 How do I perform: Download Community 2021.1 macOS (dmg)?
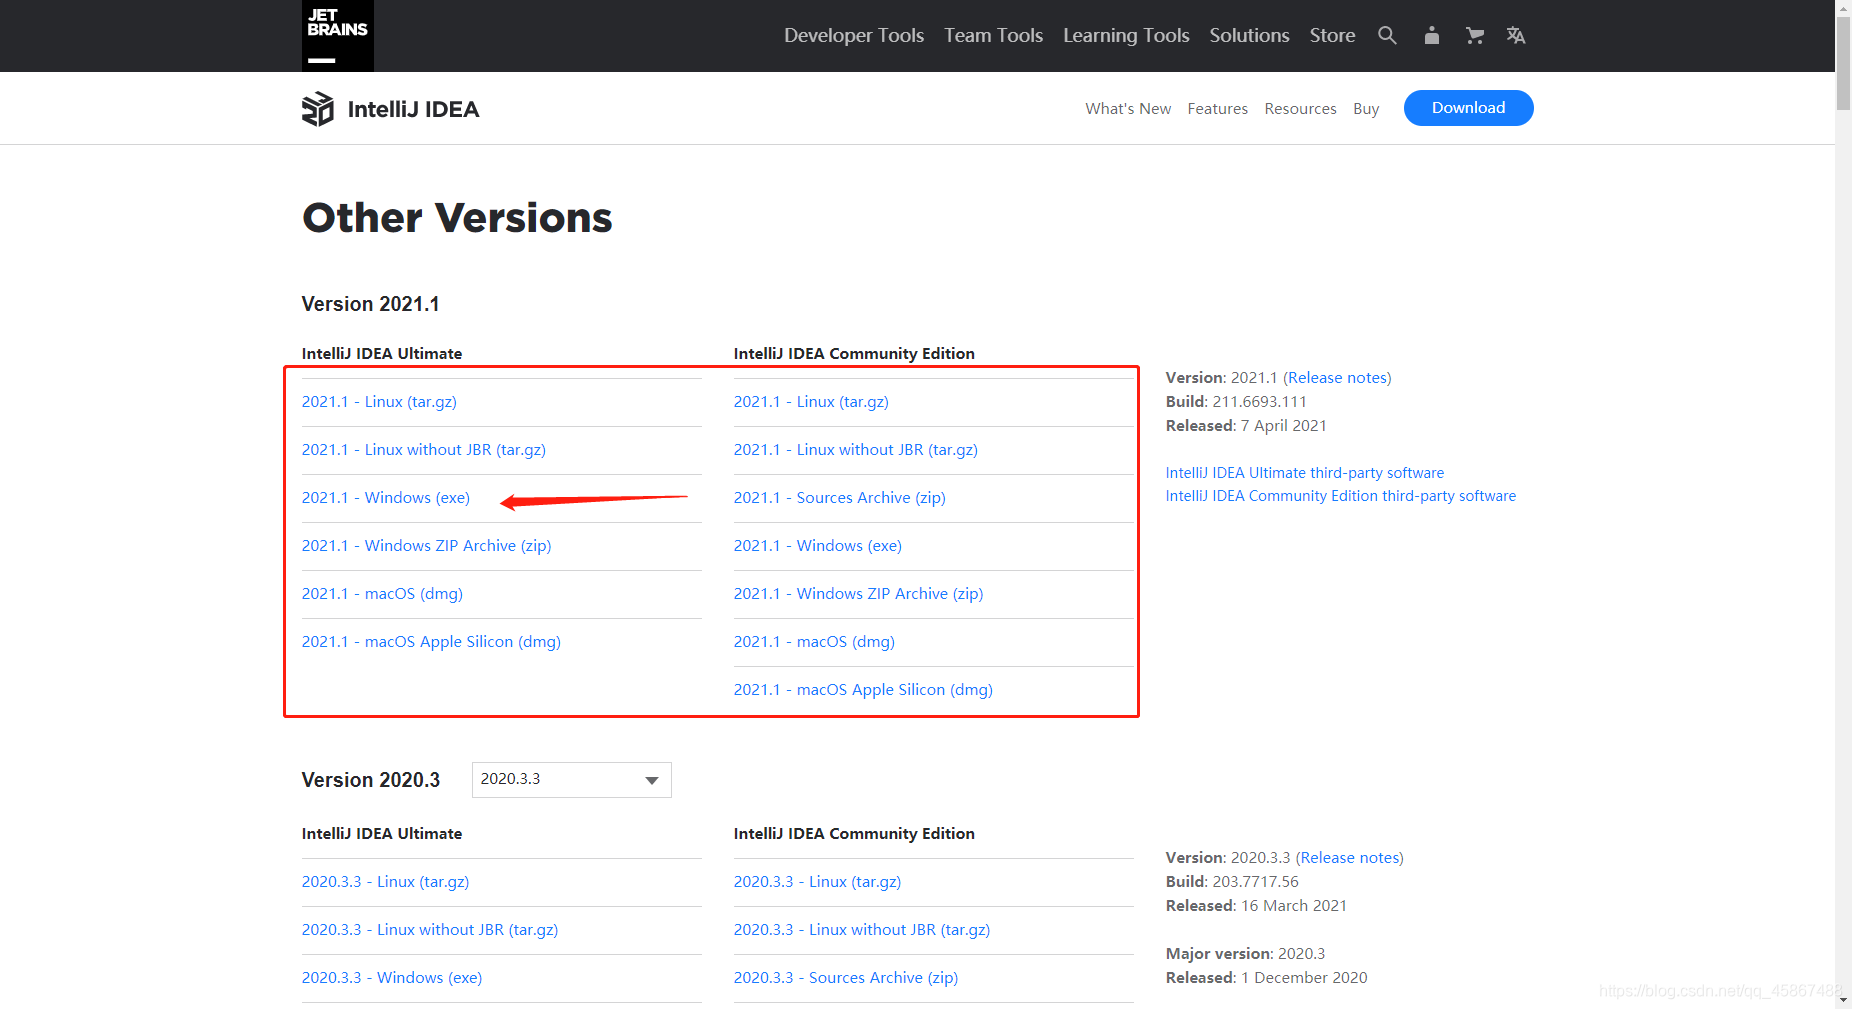814,641
